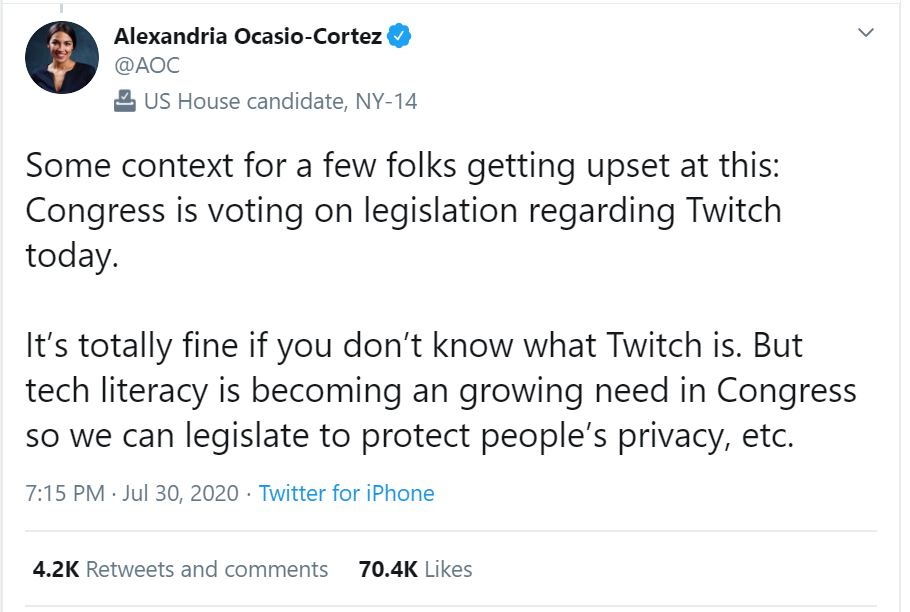Click the line starting 'It's totally fine'

(415, 345)
